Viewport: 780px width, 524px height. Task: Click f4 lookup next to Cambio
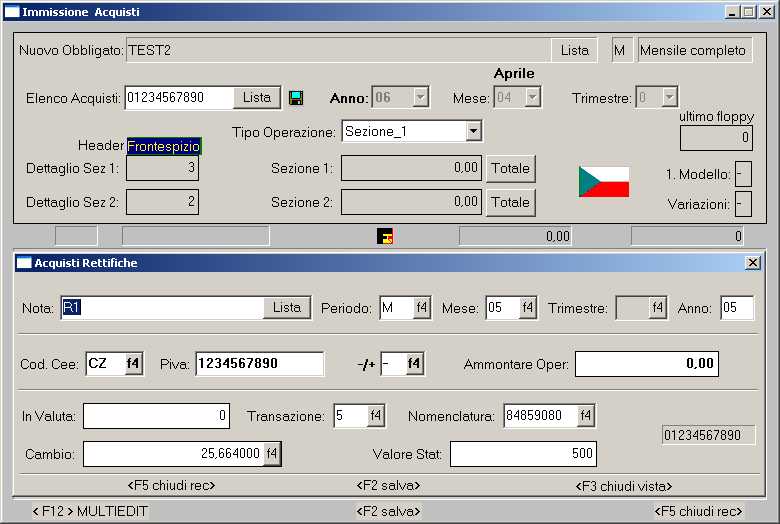pyautogui.click(x=272, y=453)
